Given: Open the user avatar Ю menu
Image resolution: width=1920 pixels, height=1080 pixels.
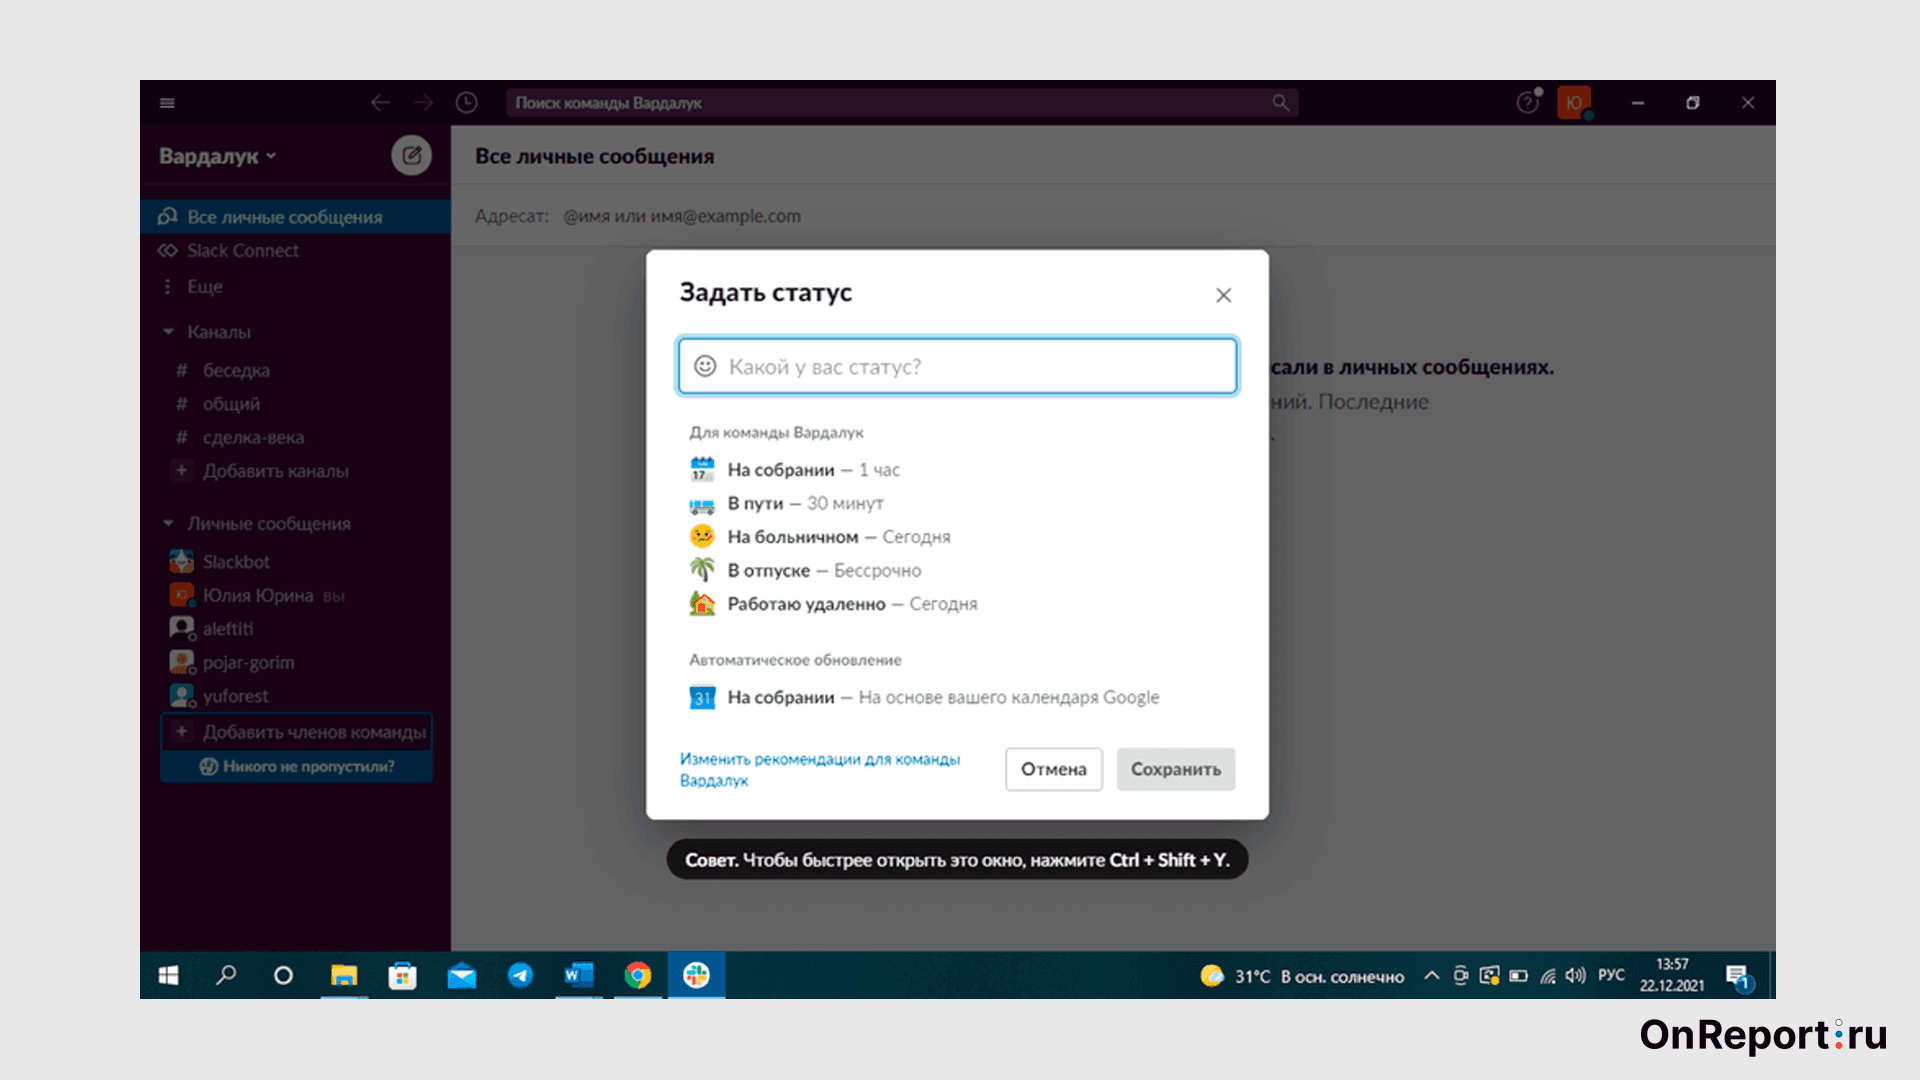Looking at the screenshot, I should click(x=1574, y=103).
